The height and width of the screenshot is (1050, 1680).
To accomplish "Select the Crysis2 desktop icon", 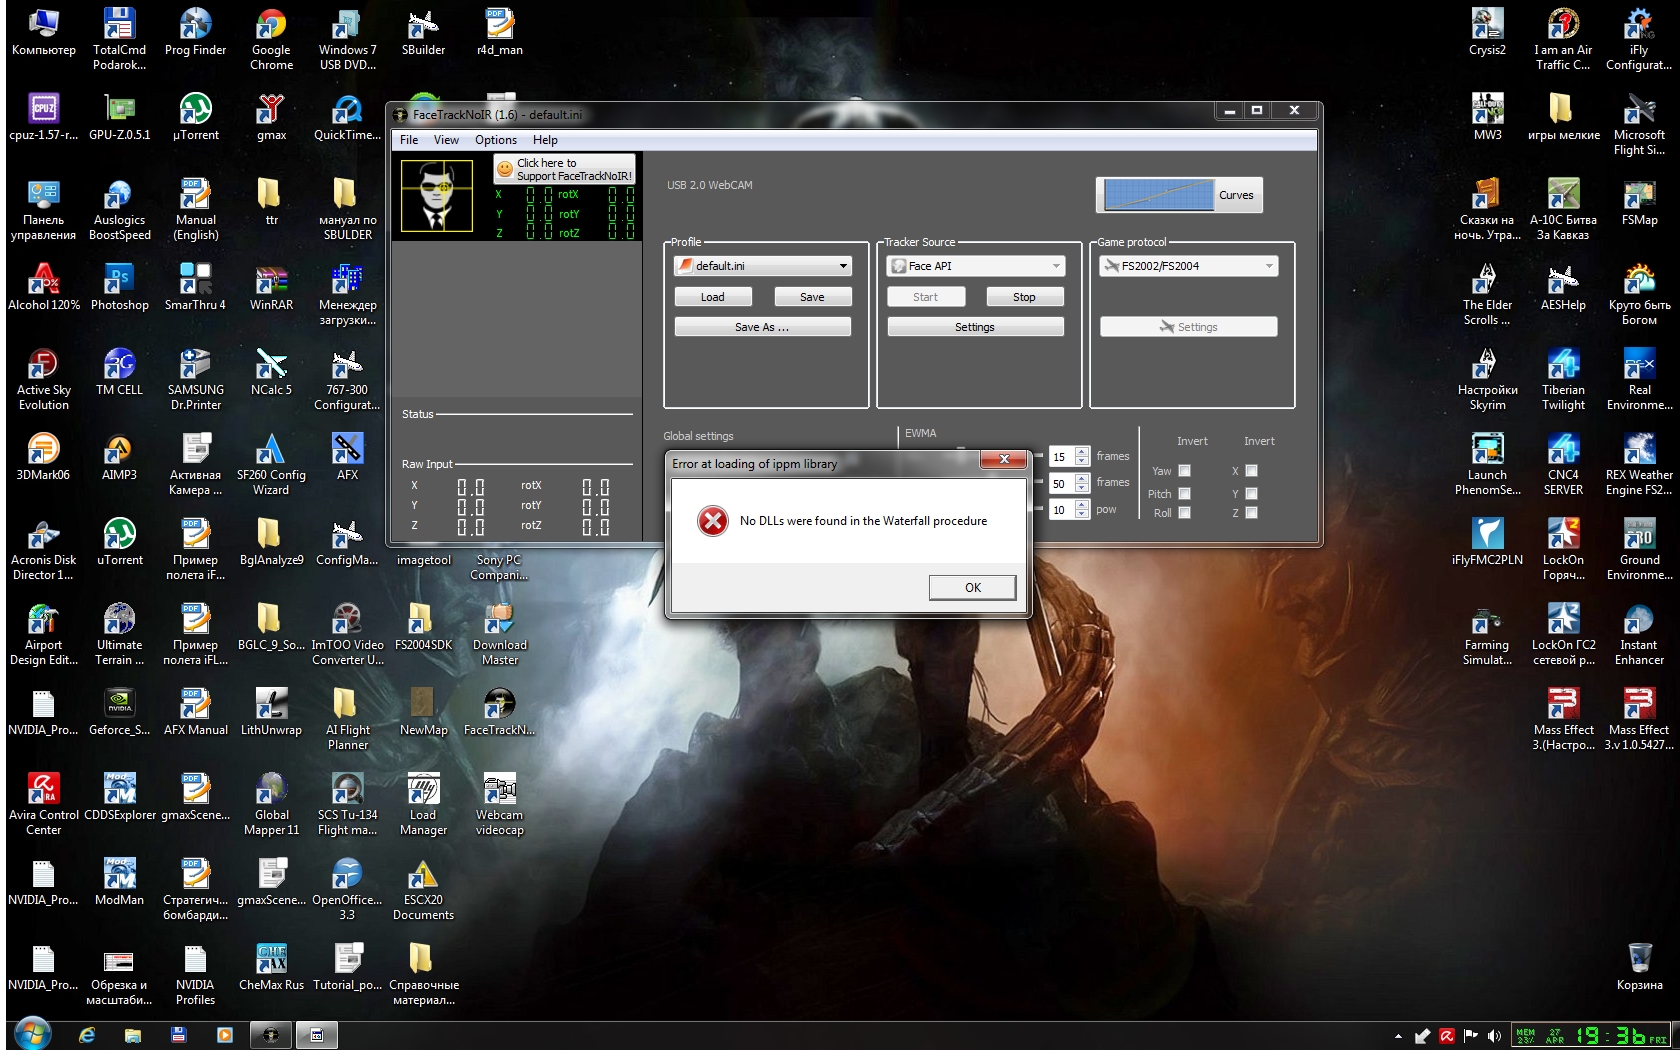I will [1487, 33].
